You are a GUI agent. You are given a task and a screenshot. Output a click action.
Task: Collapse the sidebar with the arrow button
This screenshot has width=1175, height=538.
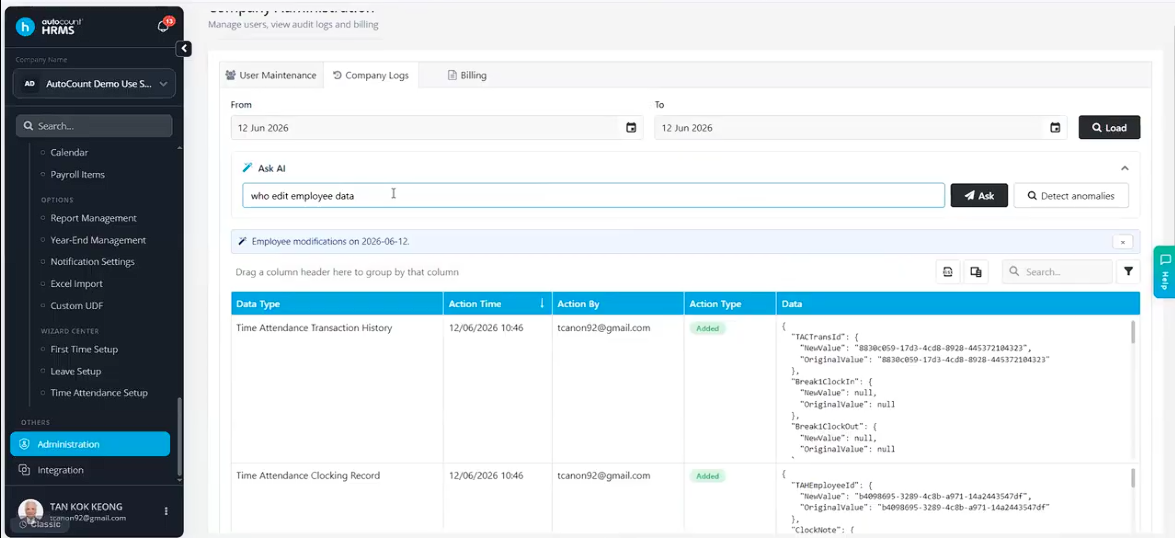(x=184, y=49)
